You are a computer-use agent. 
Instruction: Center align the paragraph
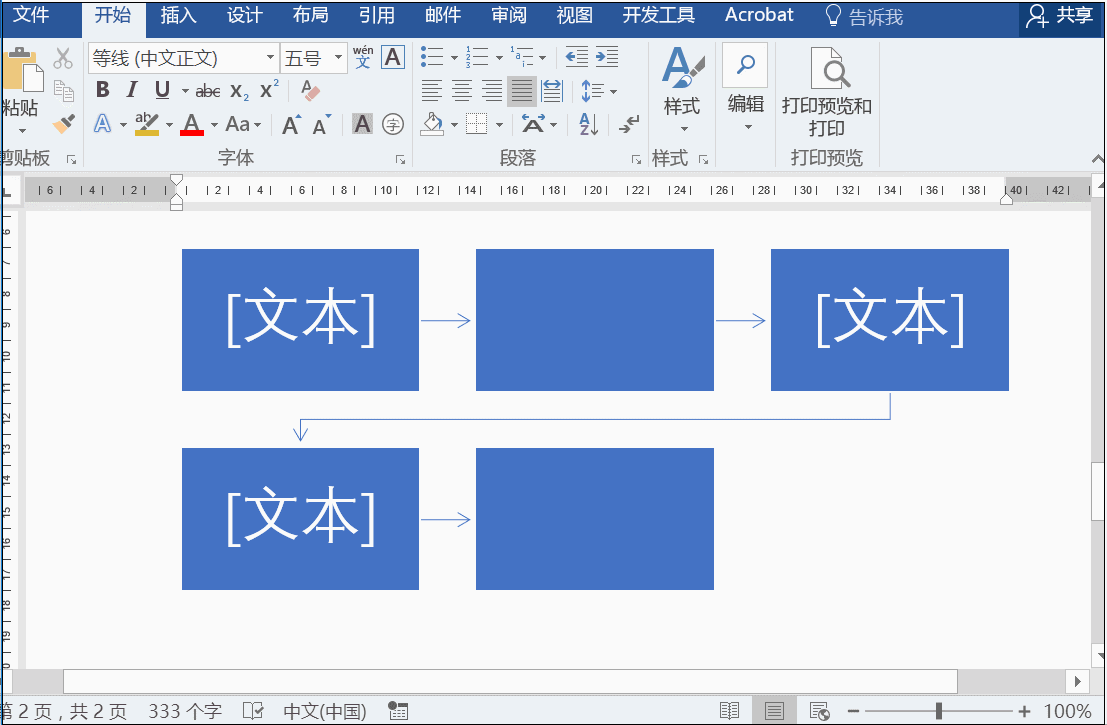[462, 90]
